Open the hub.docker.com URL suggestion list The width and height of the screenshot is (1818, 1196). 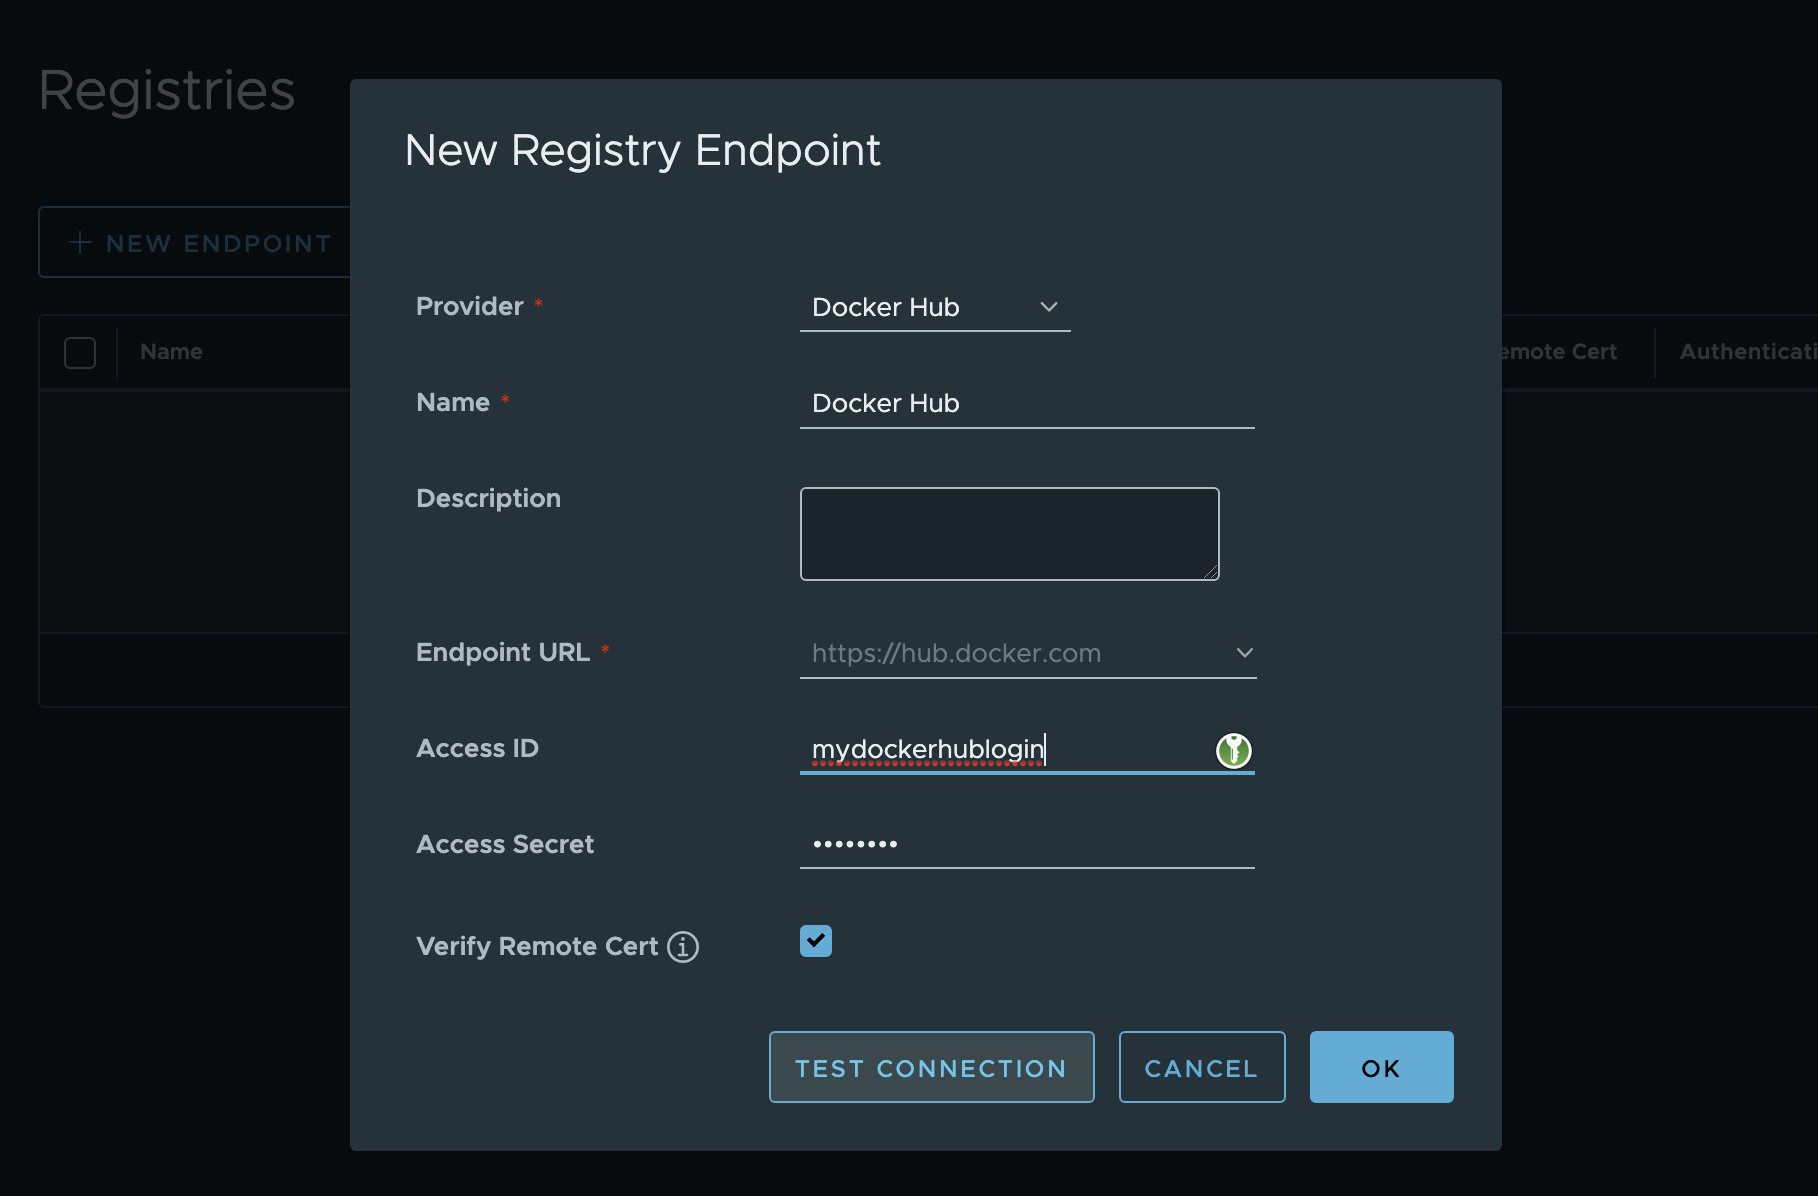(x=1028, y=653)
